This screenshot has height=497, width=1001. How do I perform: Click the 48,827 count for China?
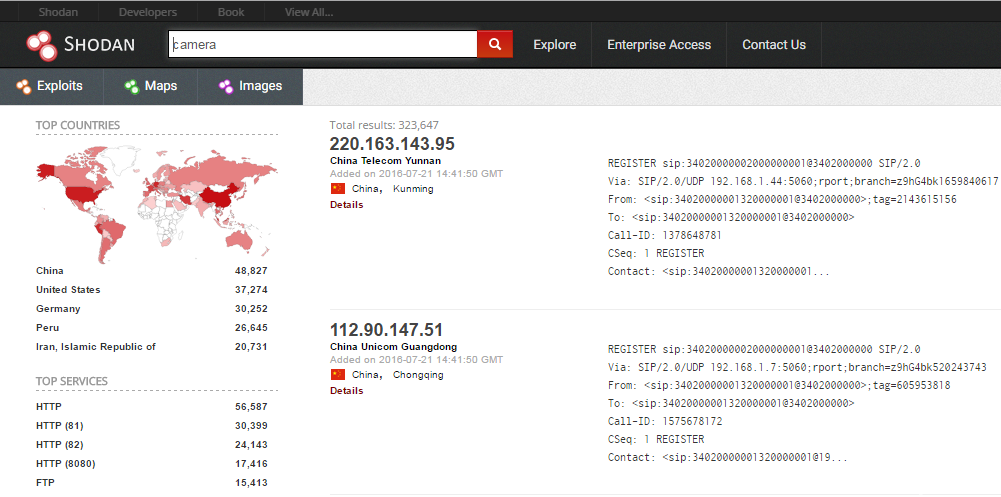251,271
